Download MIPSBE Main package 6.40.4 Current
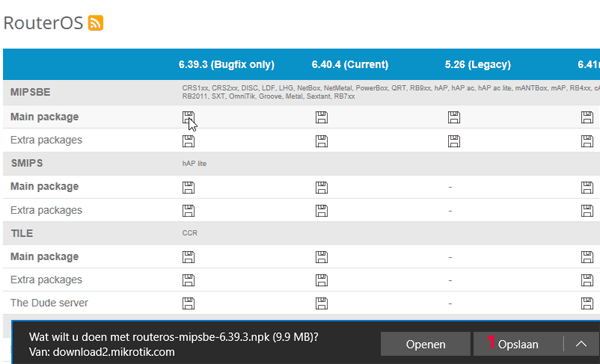This screenshot has width=600, height=364. (321, 118)
